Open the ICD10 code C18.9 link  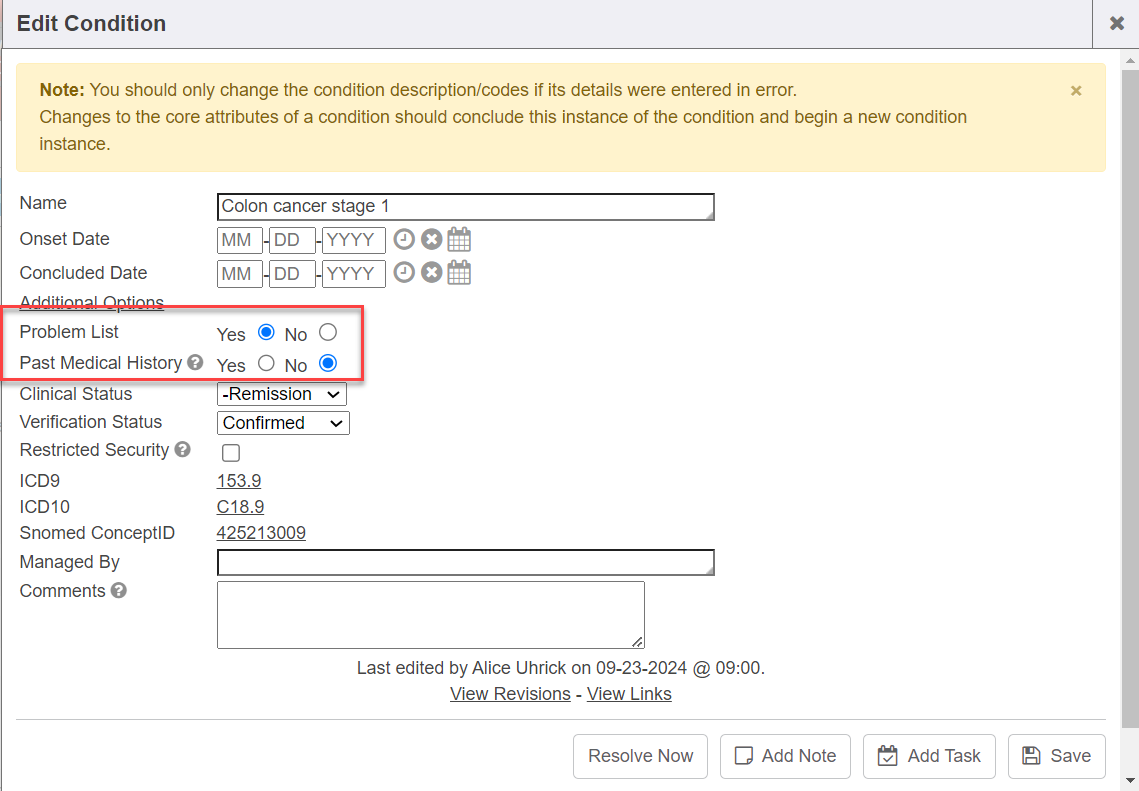240,507
